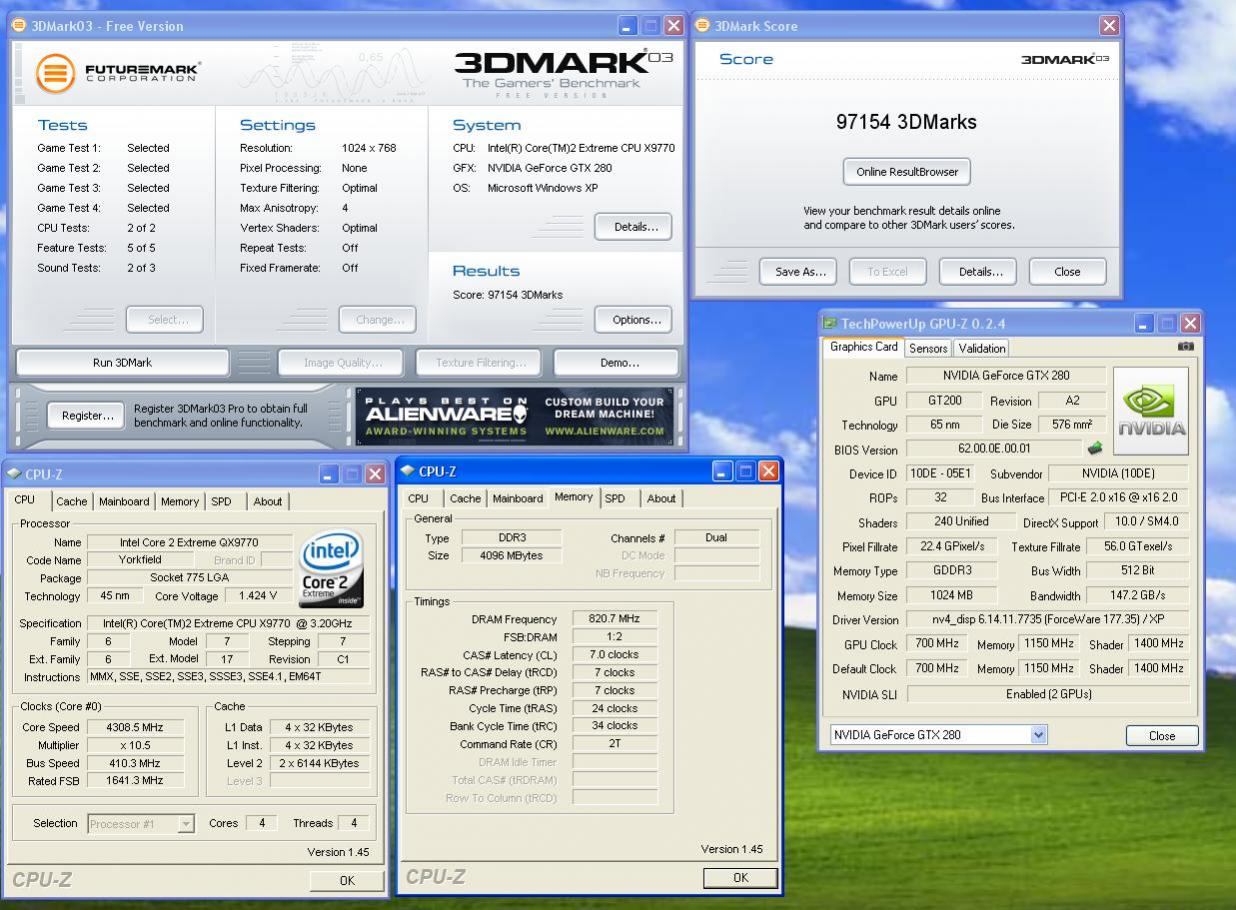
Task: Click Options button in Results section
Action: pos(635,320)
